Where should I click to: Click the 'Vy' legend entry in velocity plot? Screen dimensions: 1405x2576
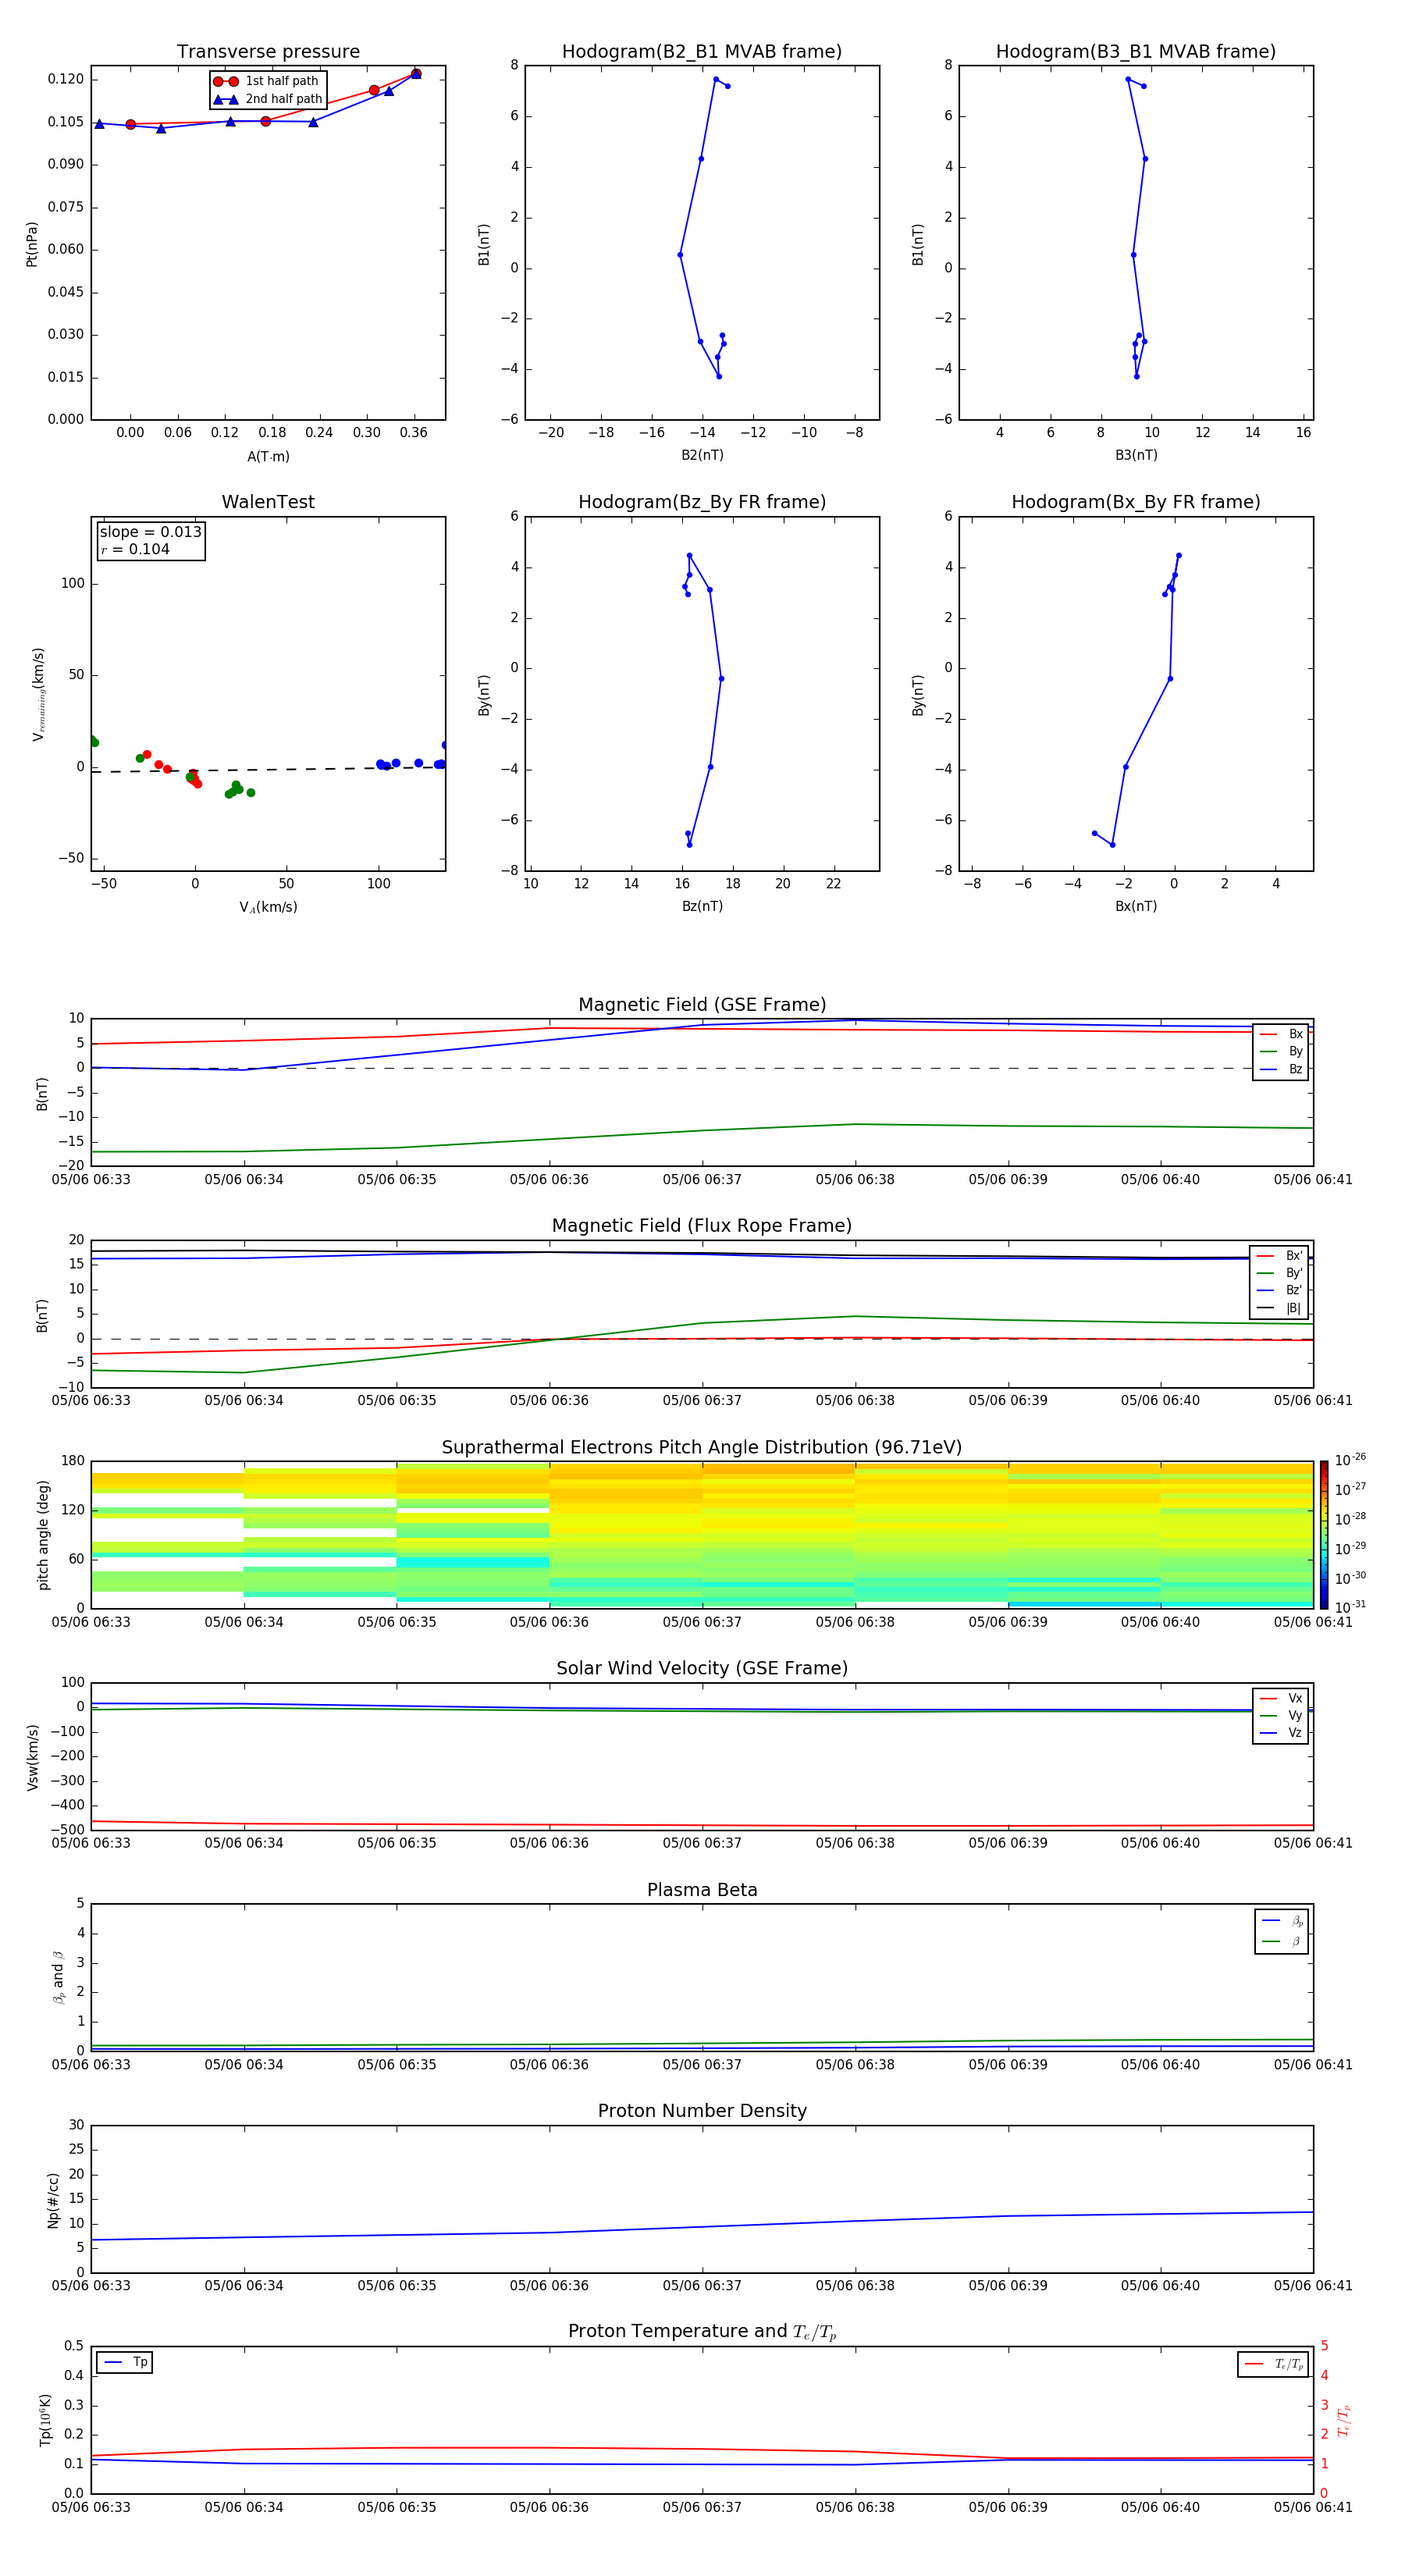pos(1281,1715)
